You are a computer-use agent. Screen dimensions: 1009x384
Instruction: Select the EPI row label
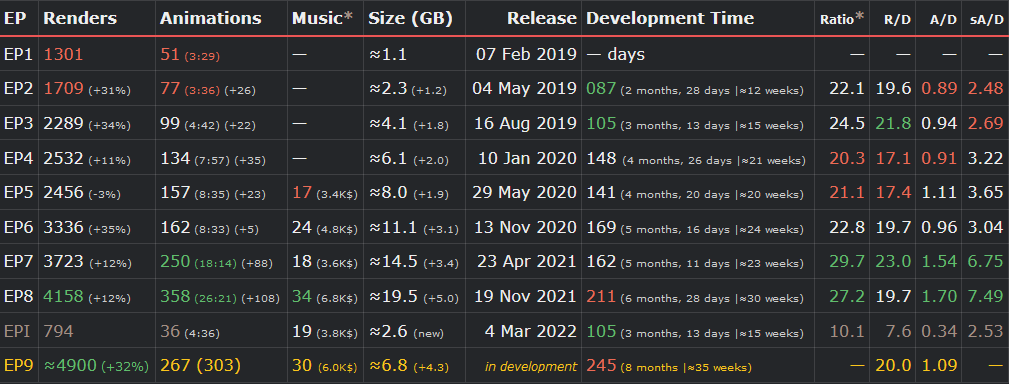coord(17,331)
